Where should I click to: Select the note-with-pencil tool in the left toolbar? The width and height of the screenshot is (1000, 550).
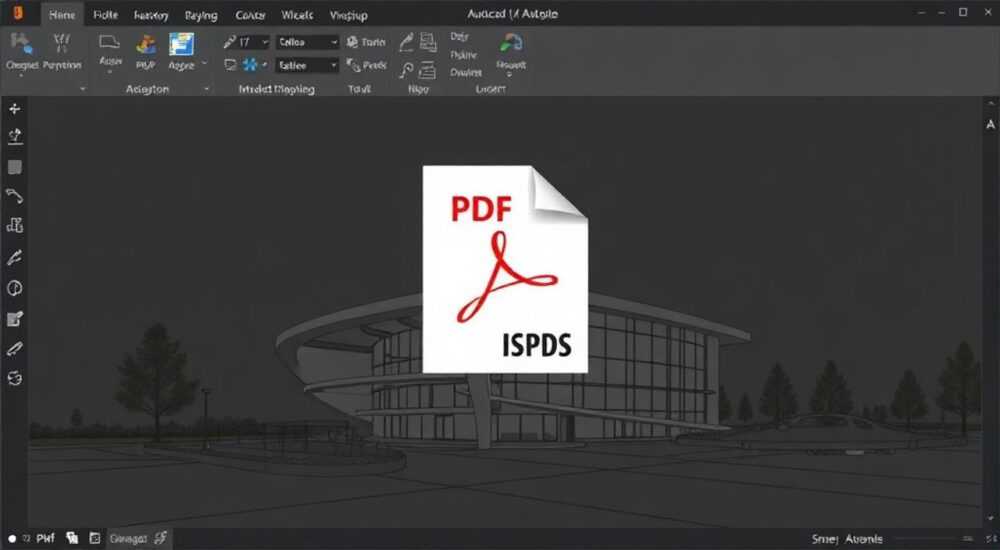15,319
